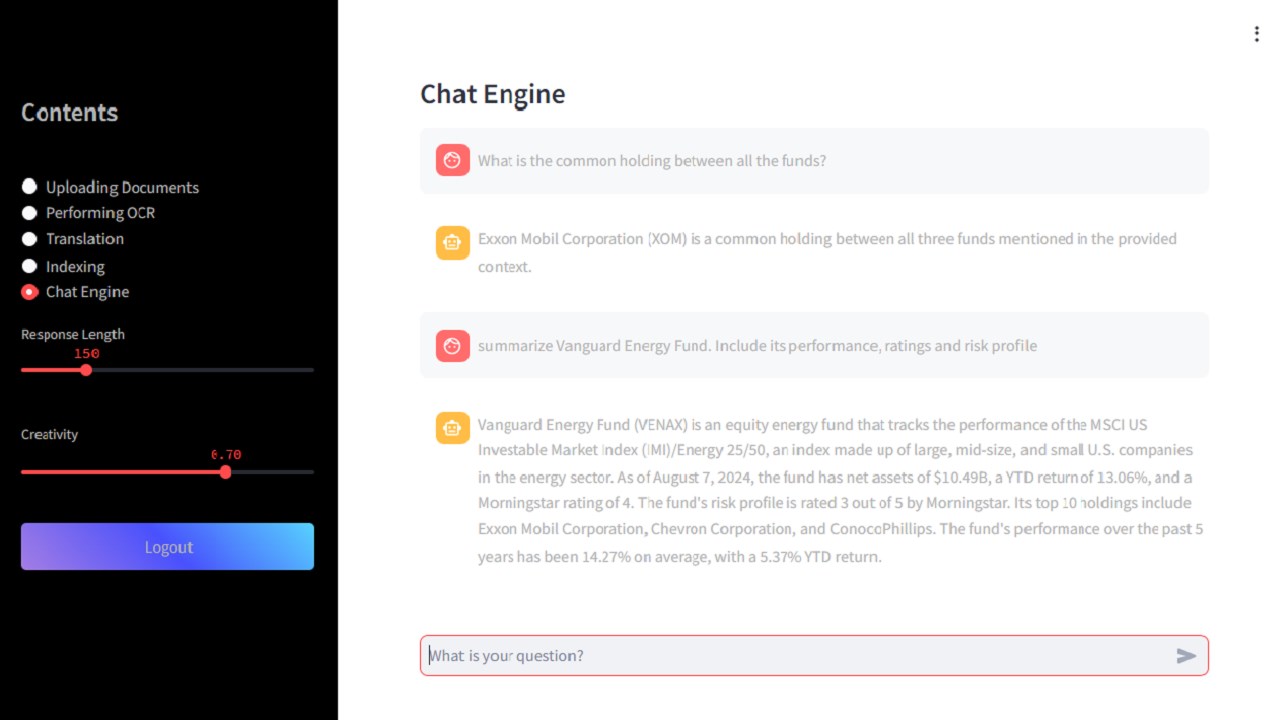Click the Exxon Mobil answer text

coord(827,253)
